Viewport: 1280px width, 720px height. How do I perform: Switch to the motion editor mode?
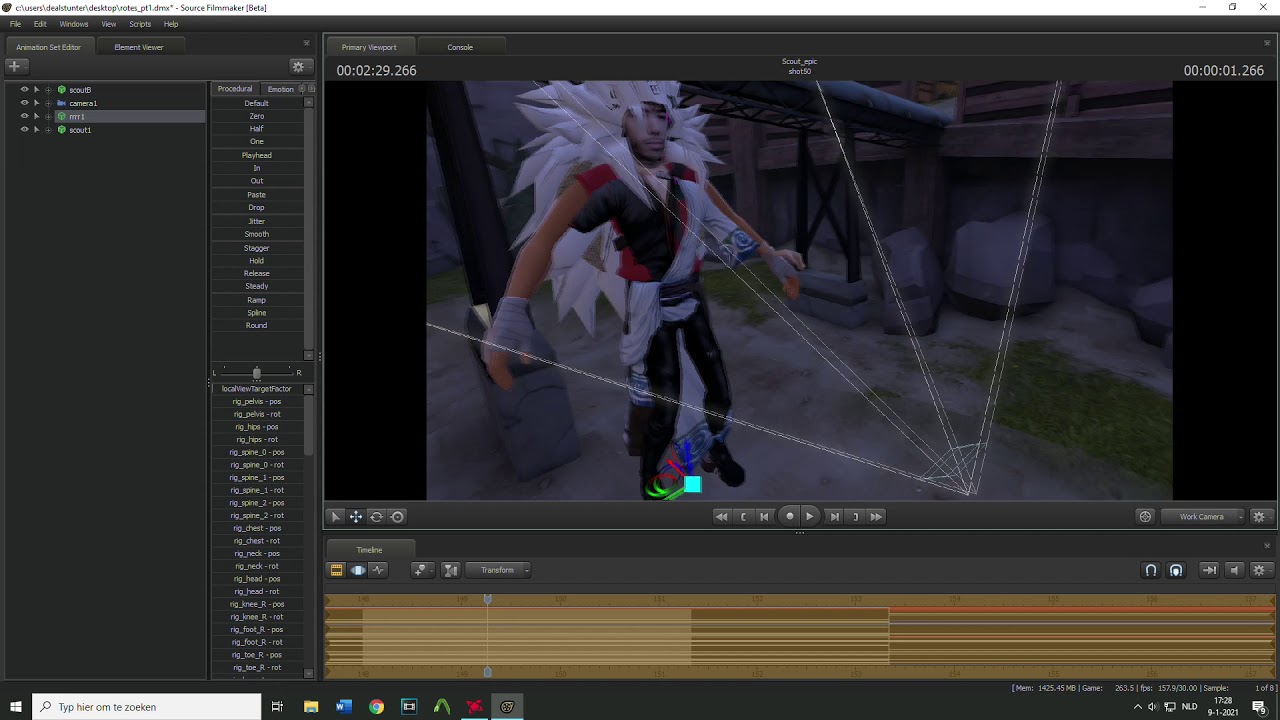tap(357, 570)
